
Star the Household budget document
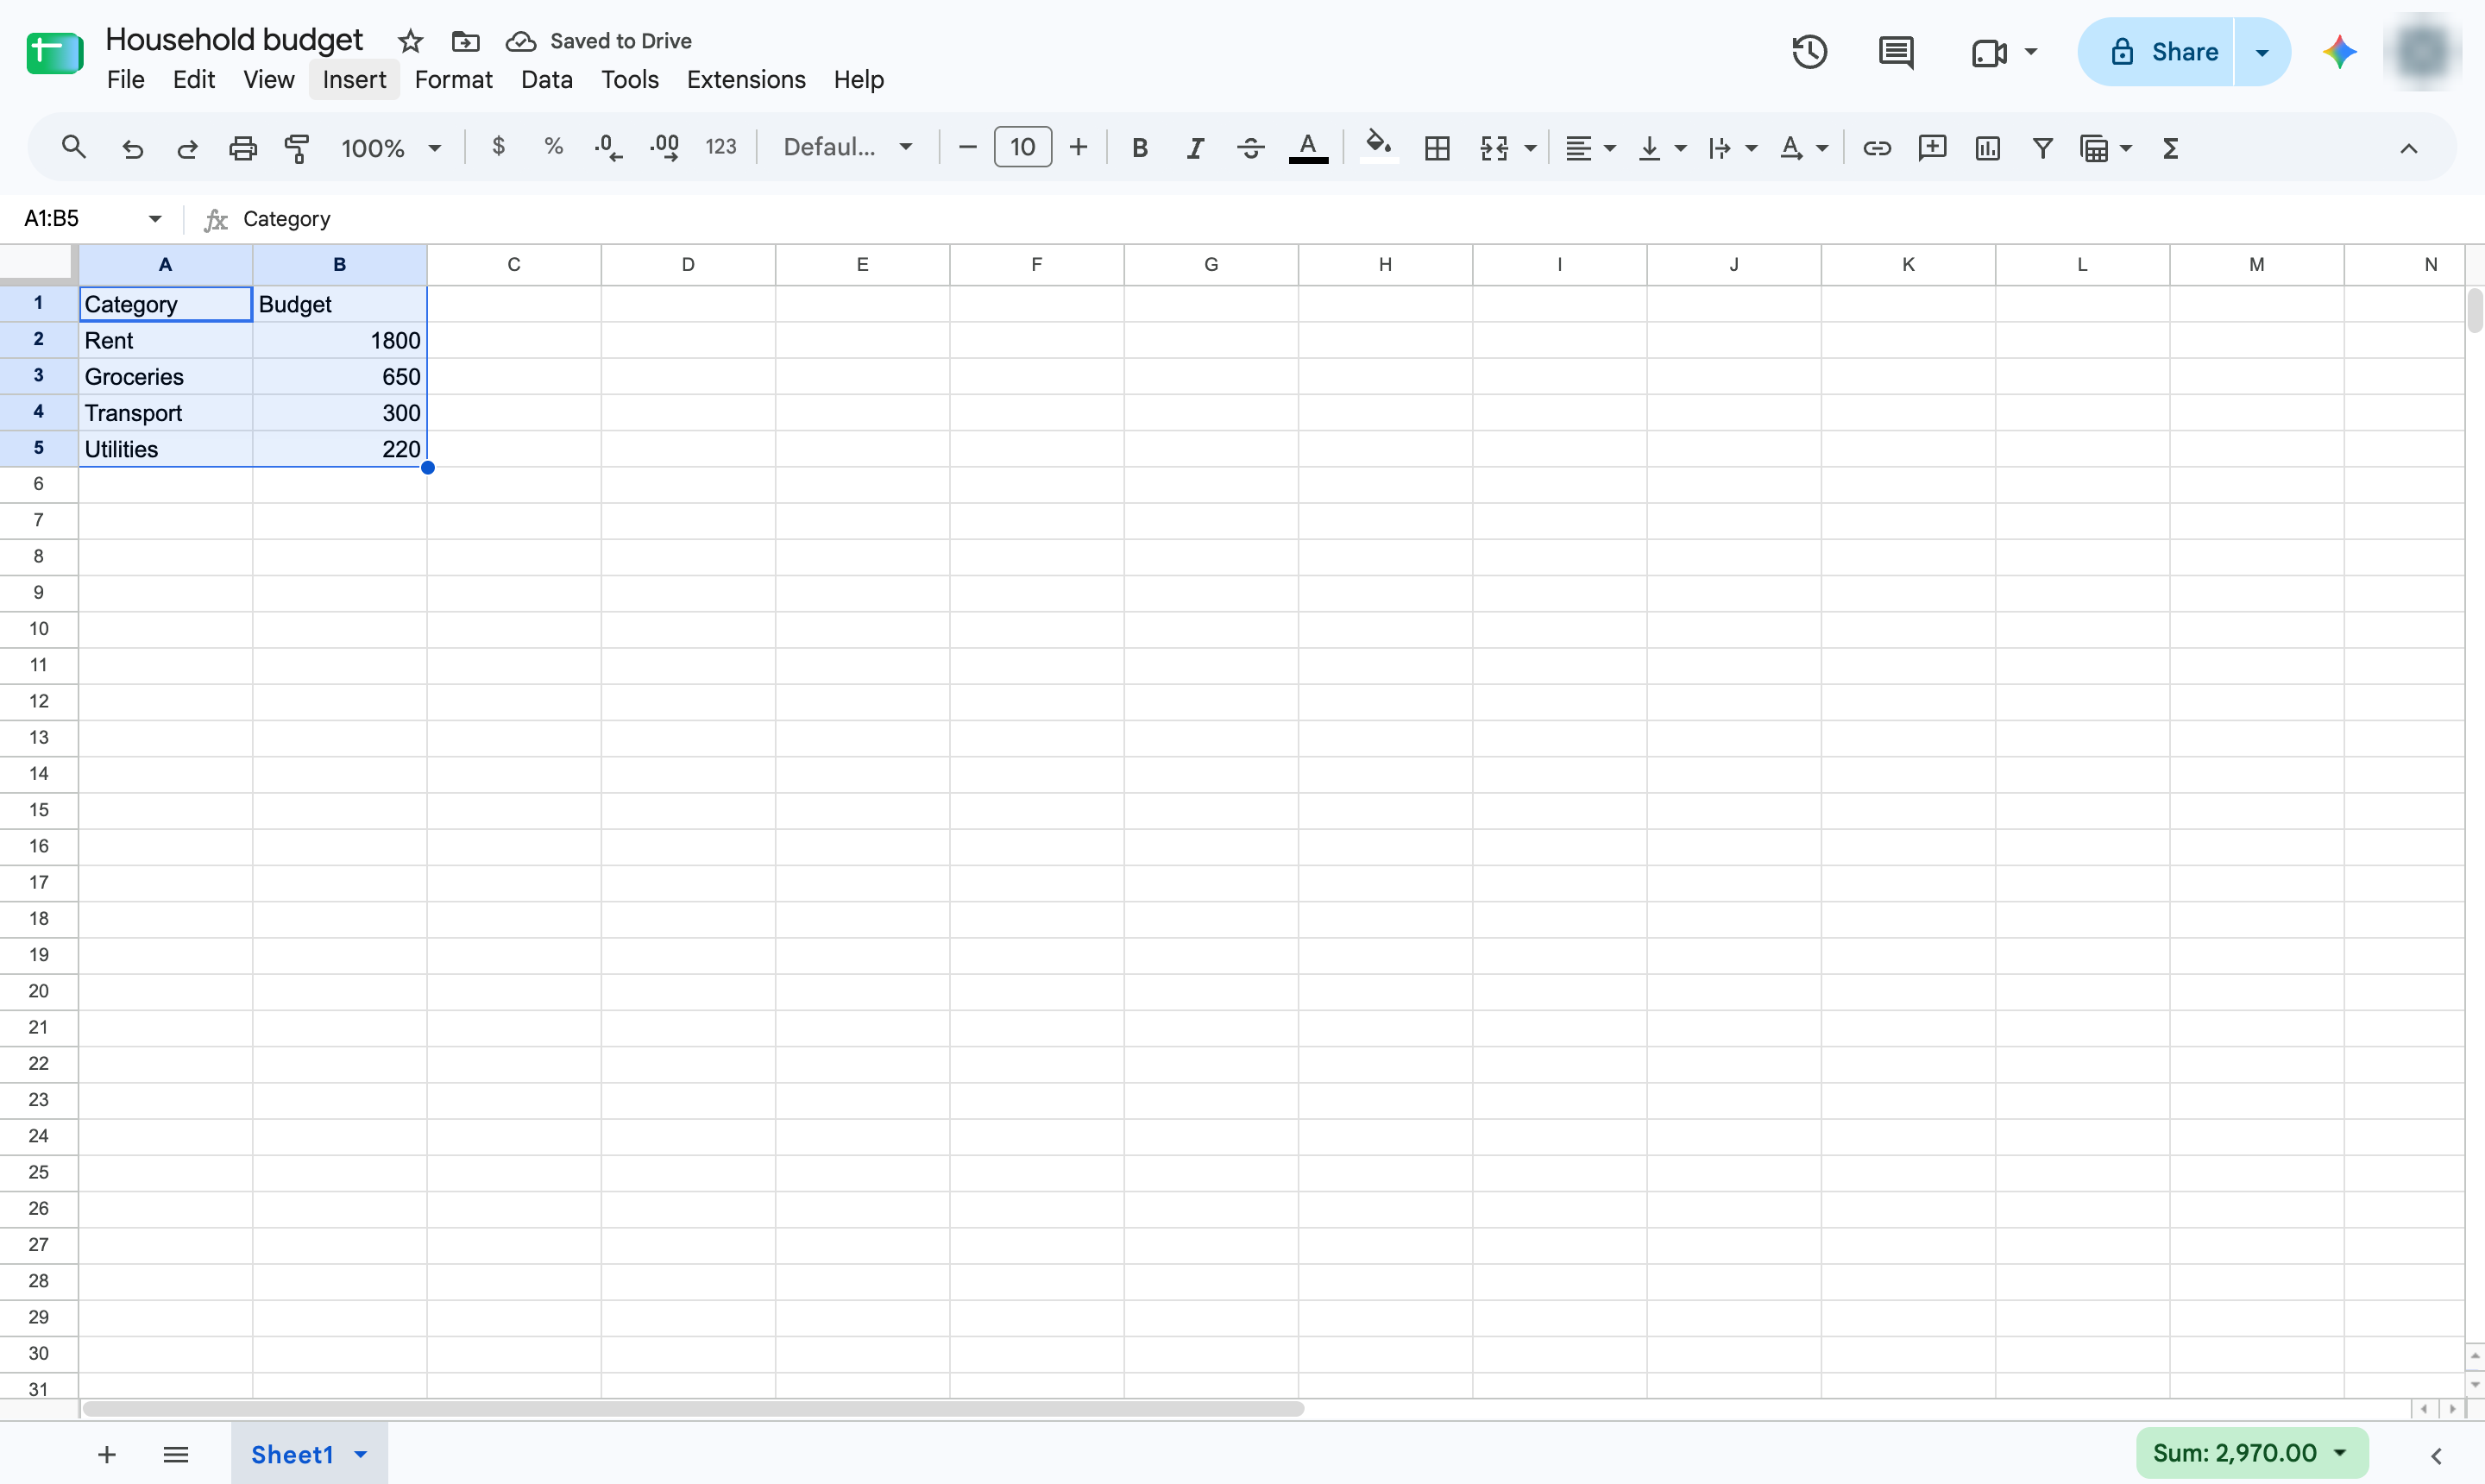pos(410,41)
